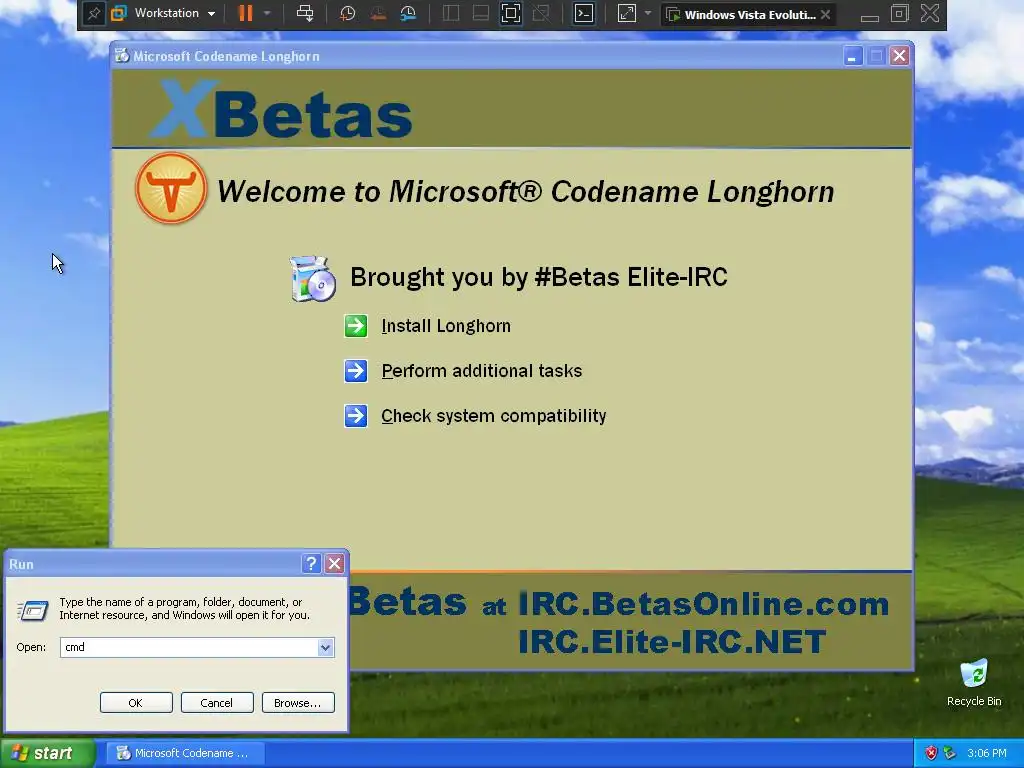Show or hide the library sidebar
Image resolution: width=1024 pixels, height=768 pixels.
(x=451, y=13)
